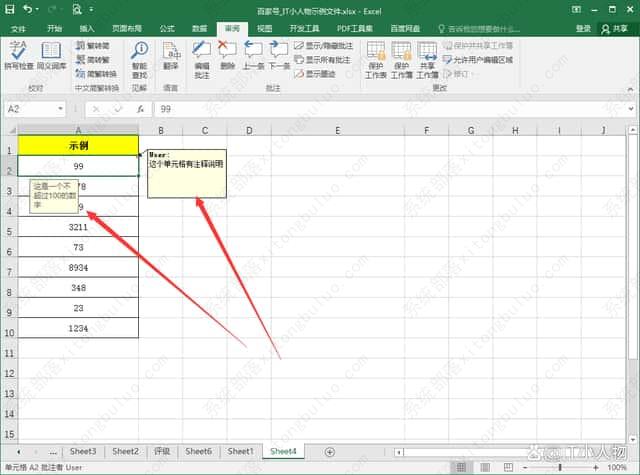Viewport: 640px width, 475px height.
Task: Toggle Show/Hide Comment (显示/隐藏批注)
Action: pos(323,46)
